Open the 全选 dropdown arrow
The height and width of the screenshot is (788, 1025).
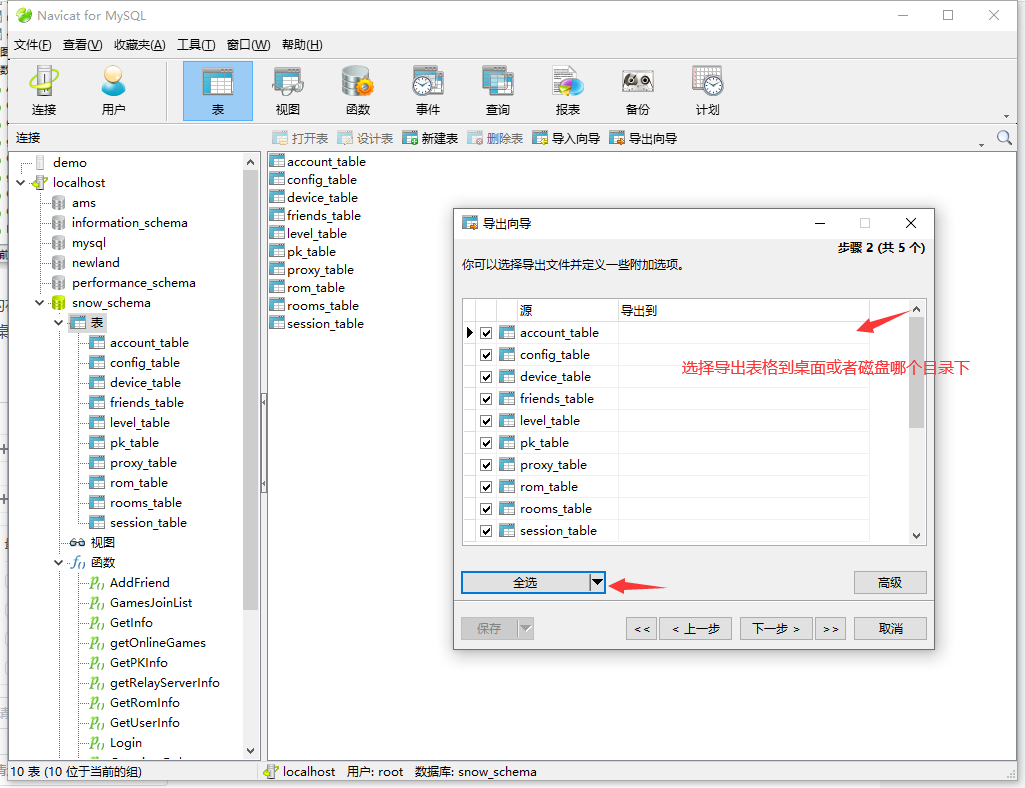(597, 582)
